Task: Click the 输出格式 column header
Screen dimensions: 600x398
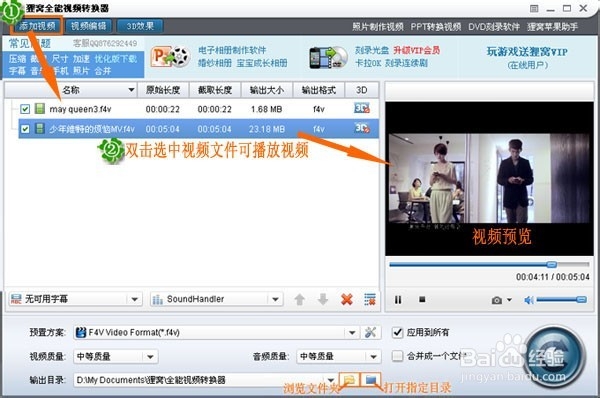Action: pyautogui.click(x=319, y=90)
